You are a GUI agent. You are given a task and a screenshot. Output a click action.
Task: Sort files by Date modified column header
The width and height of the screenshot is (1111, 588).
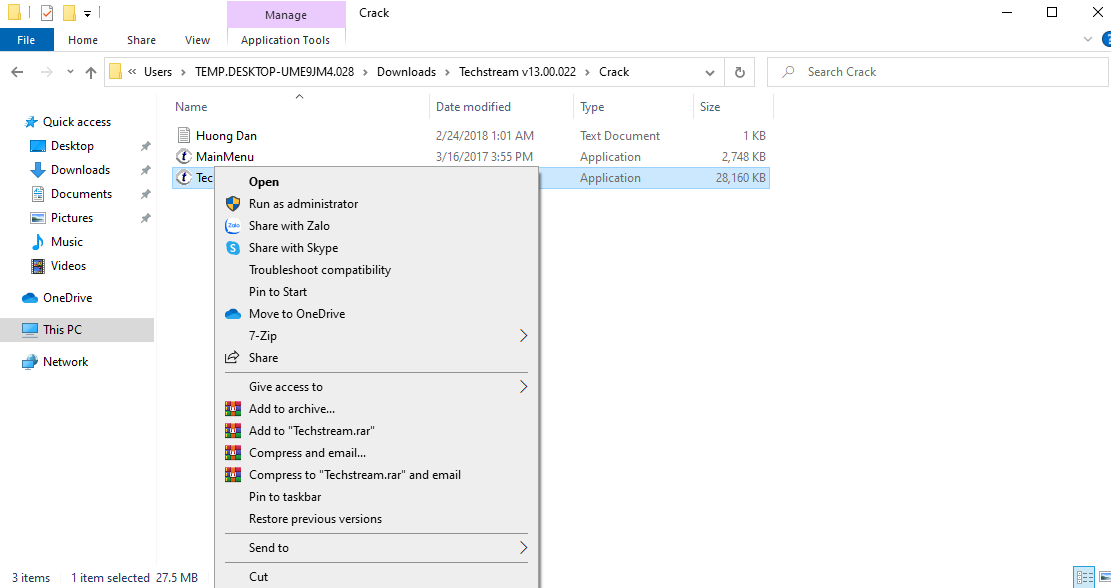473,107
